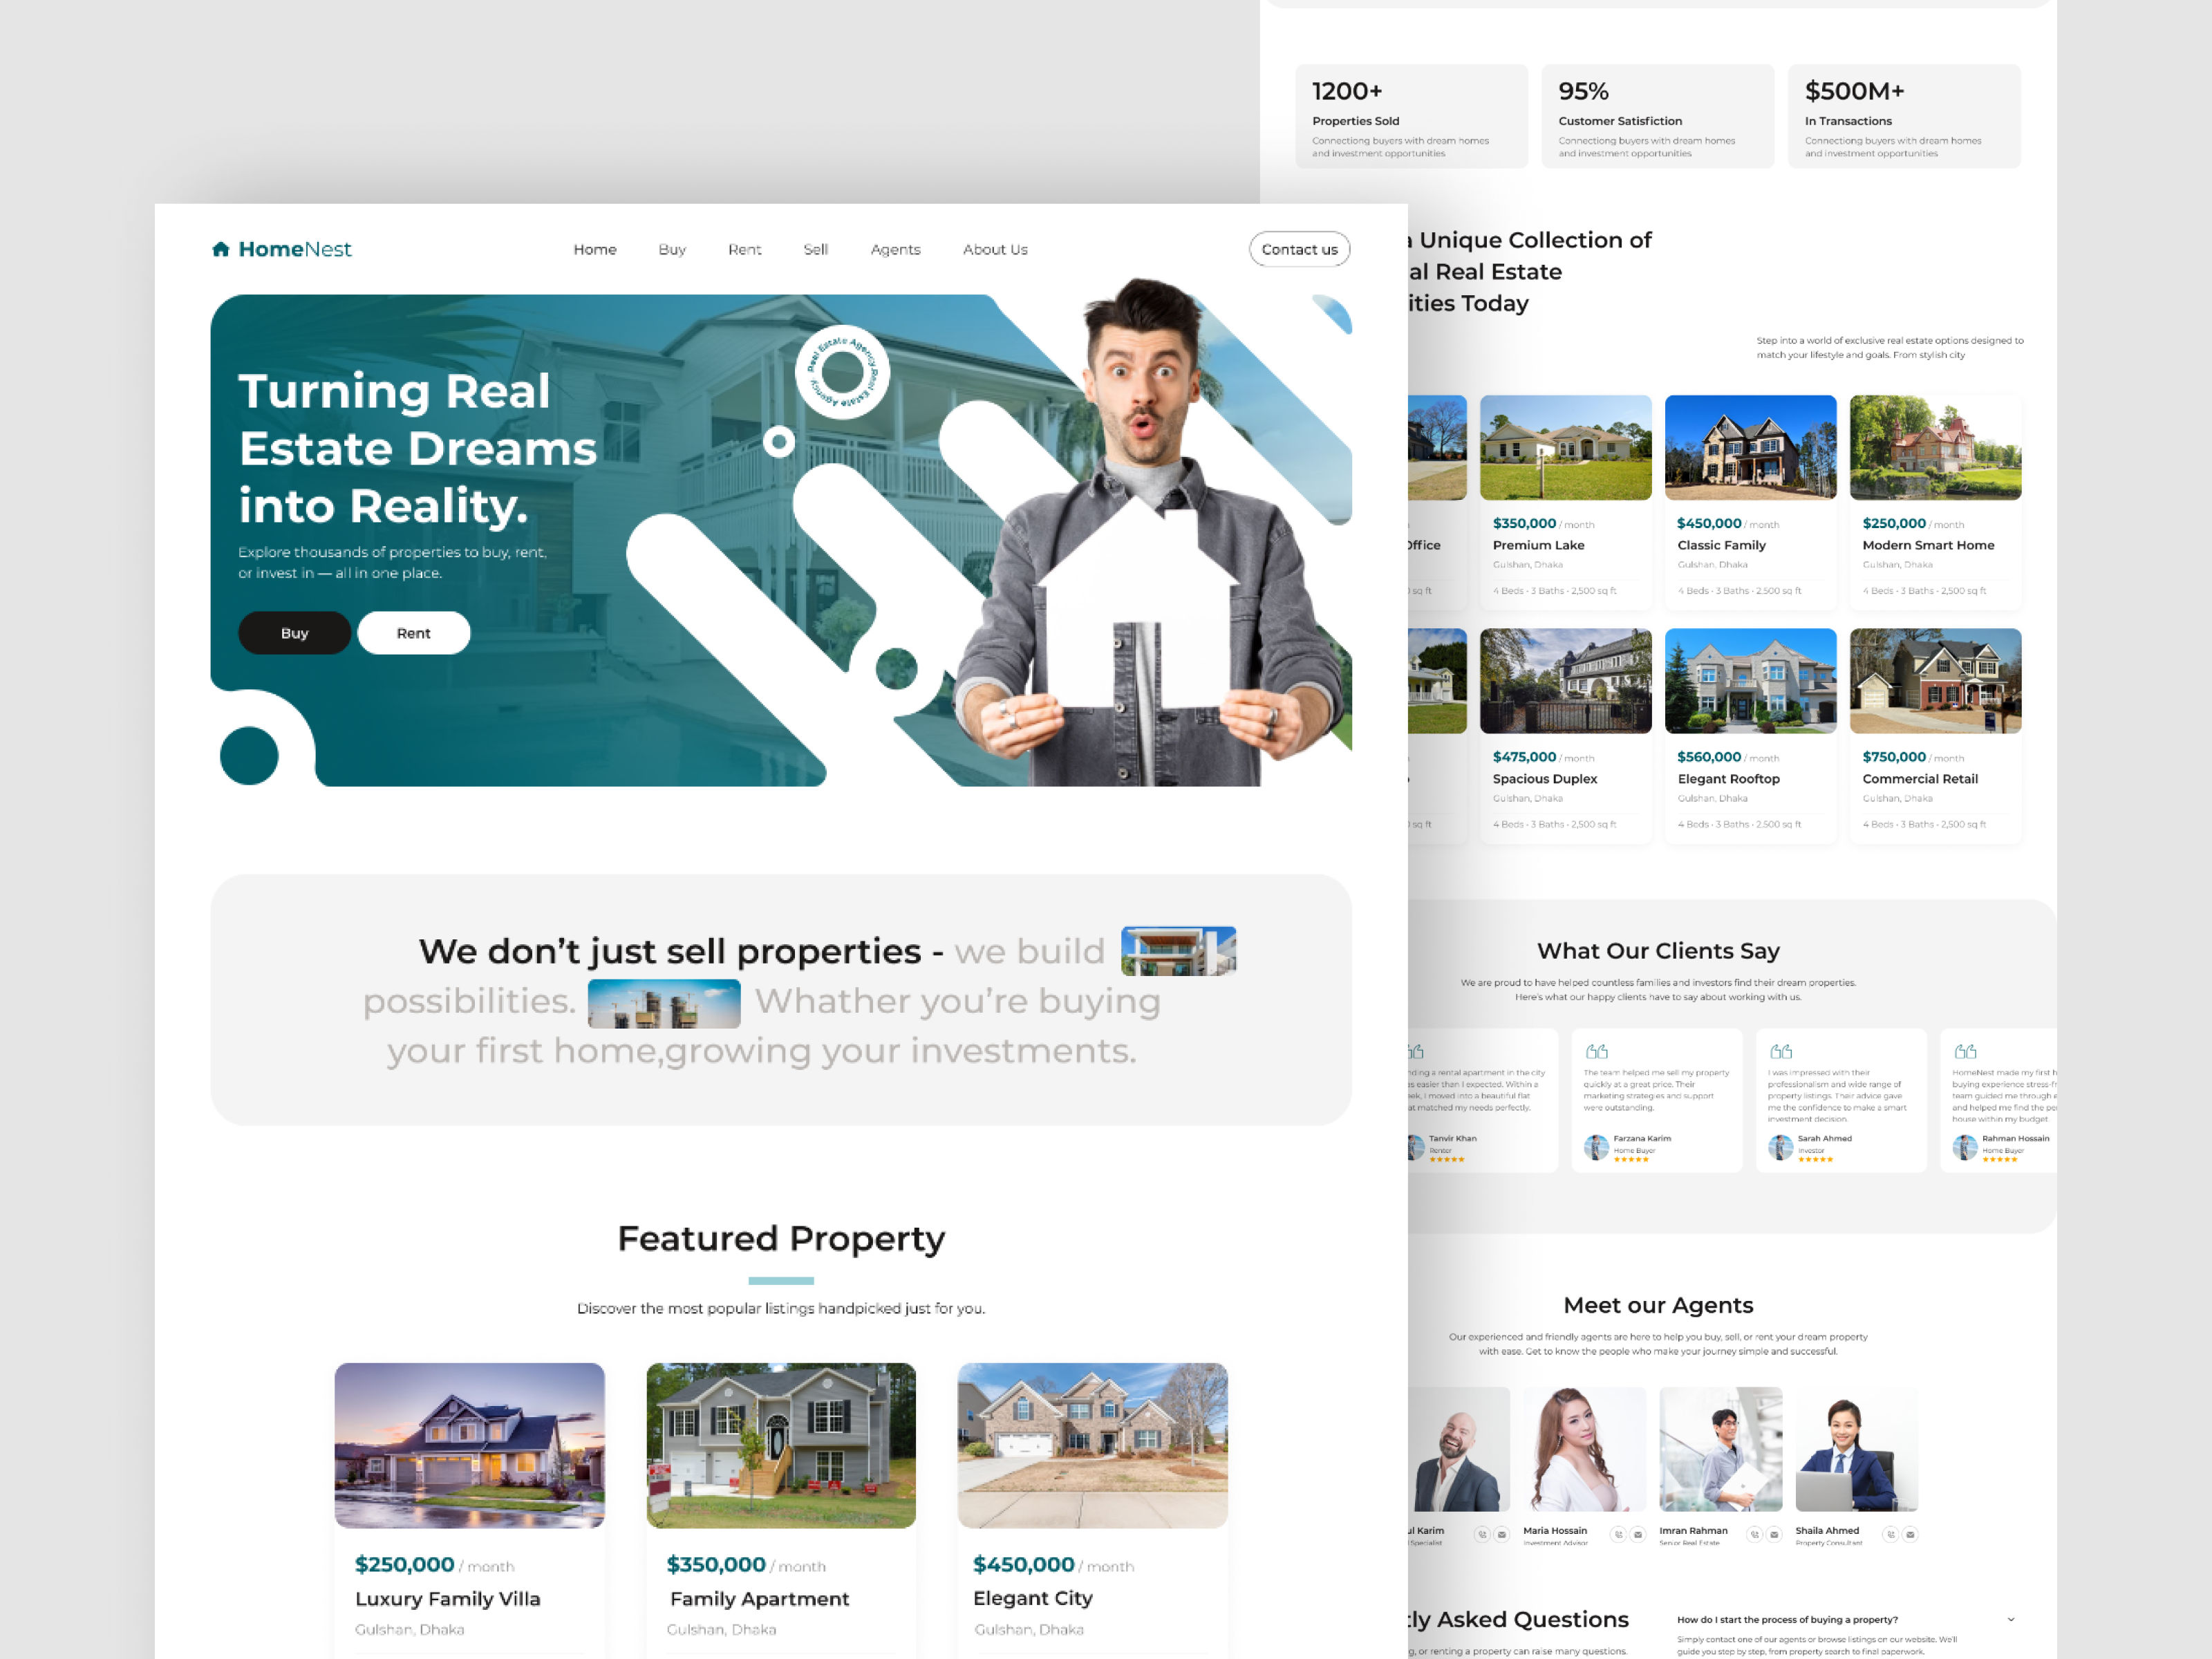This screenshot has width=2212, height=1659.
Task: Click Maria Hossain's portrait photo
Action: pos(1584,1449)
